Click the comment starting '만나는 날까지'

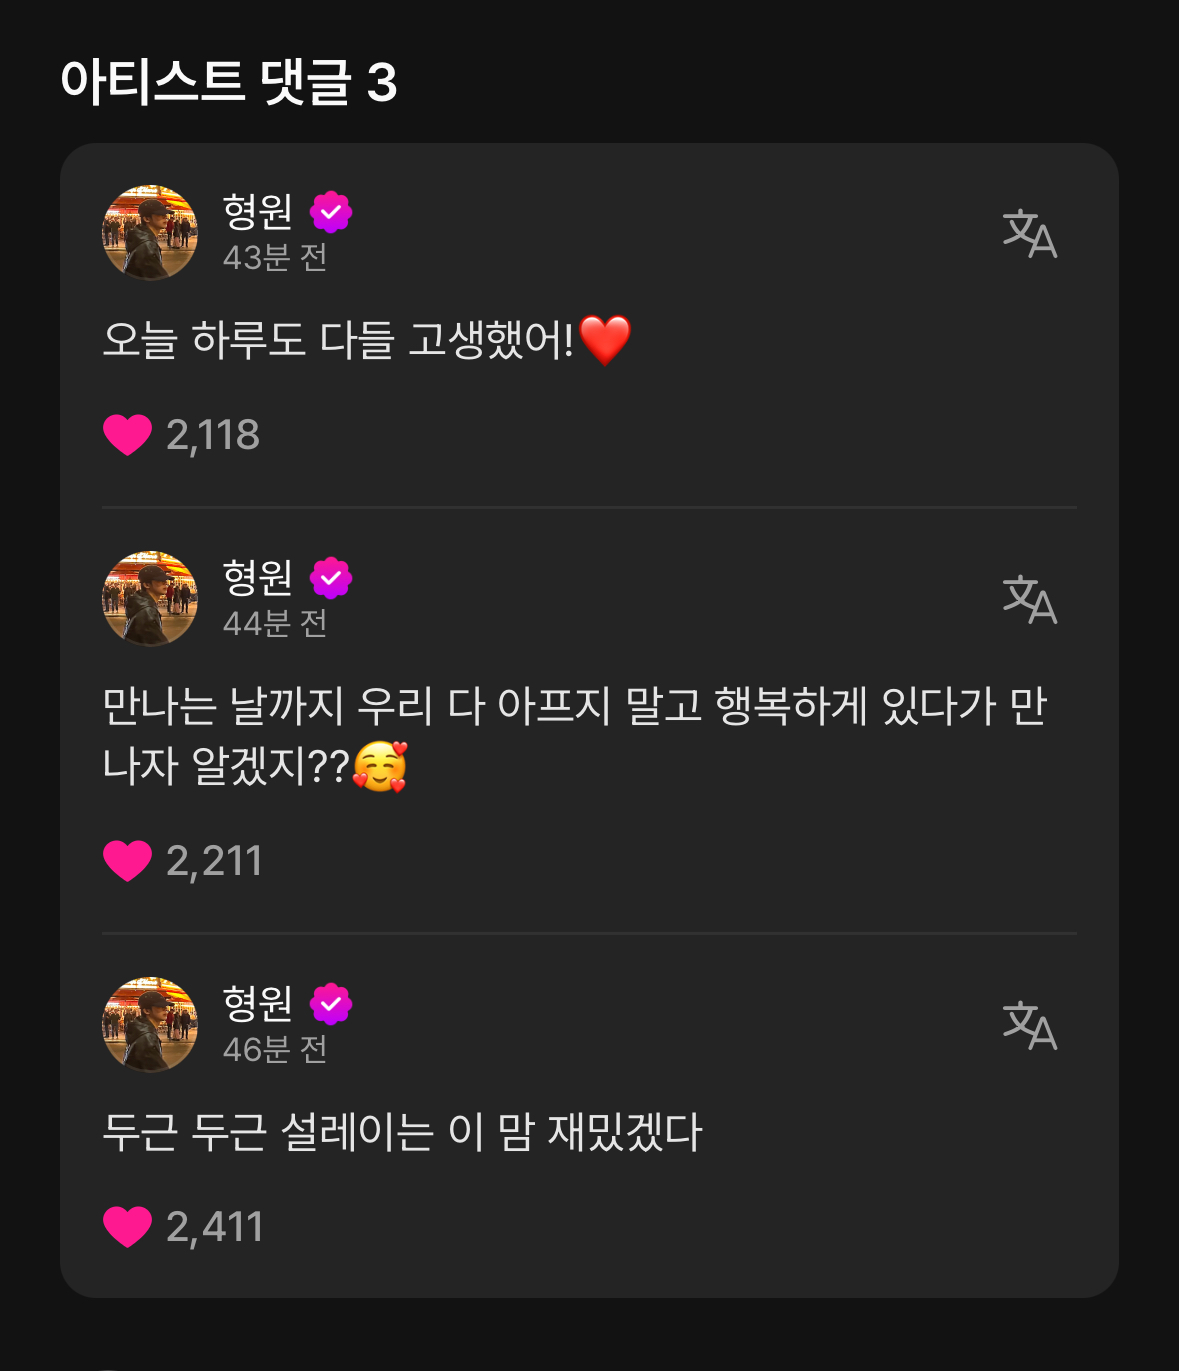click(574, 736)
